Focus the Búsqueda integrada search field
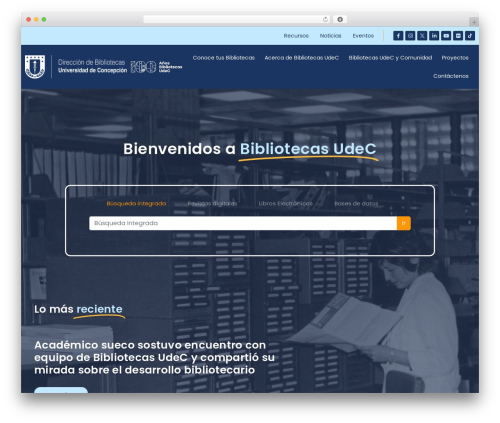 tap(243, 223)
